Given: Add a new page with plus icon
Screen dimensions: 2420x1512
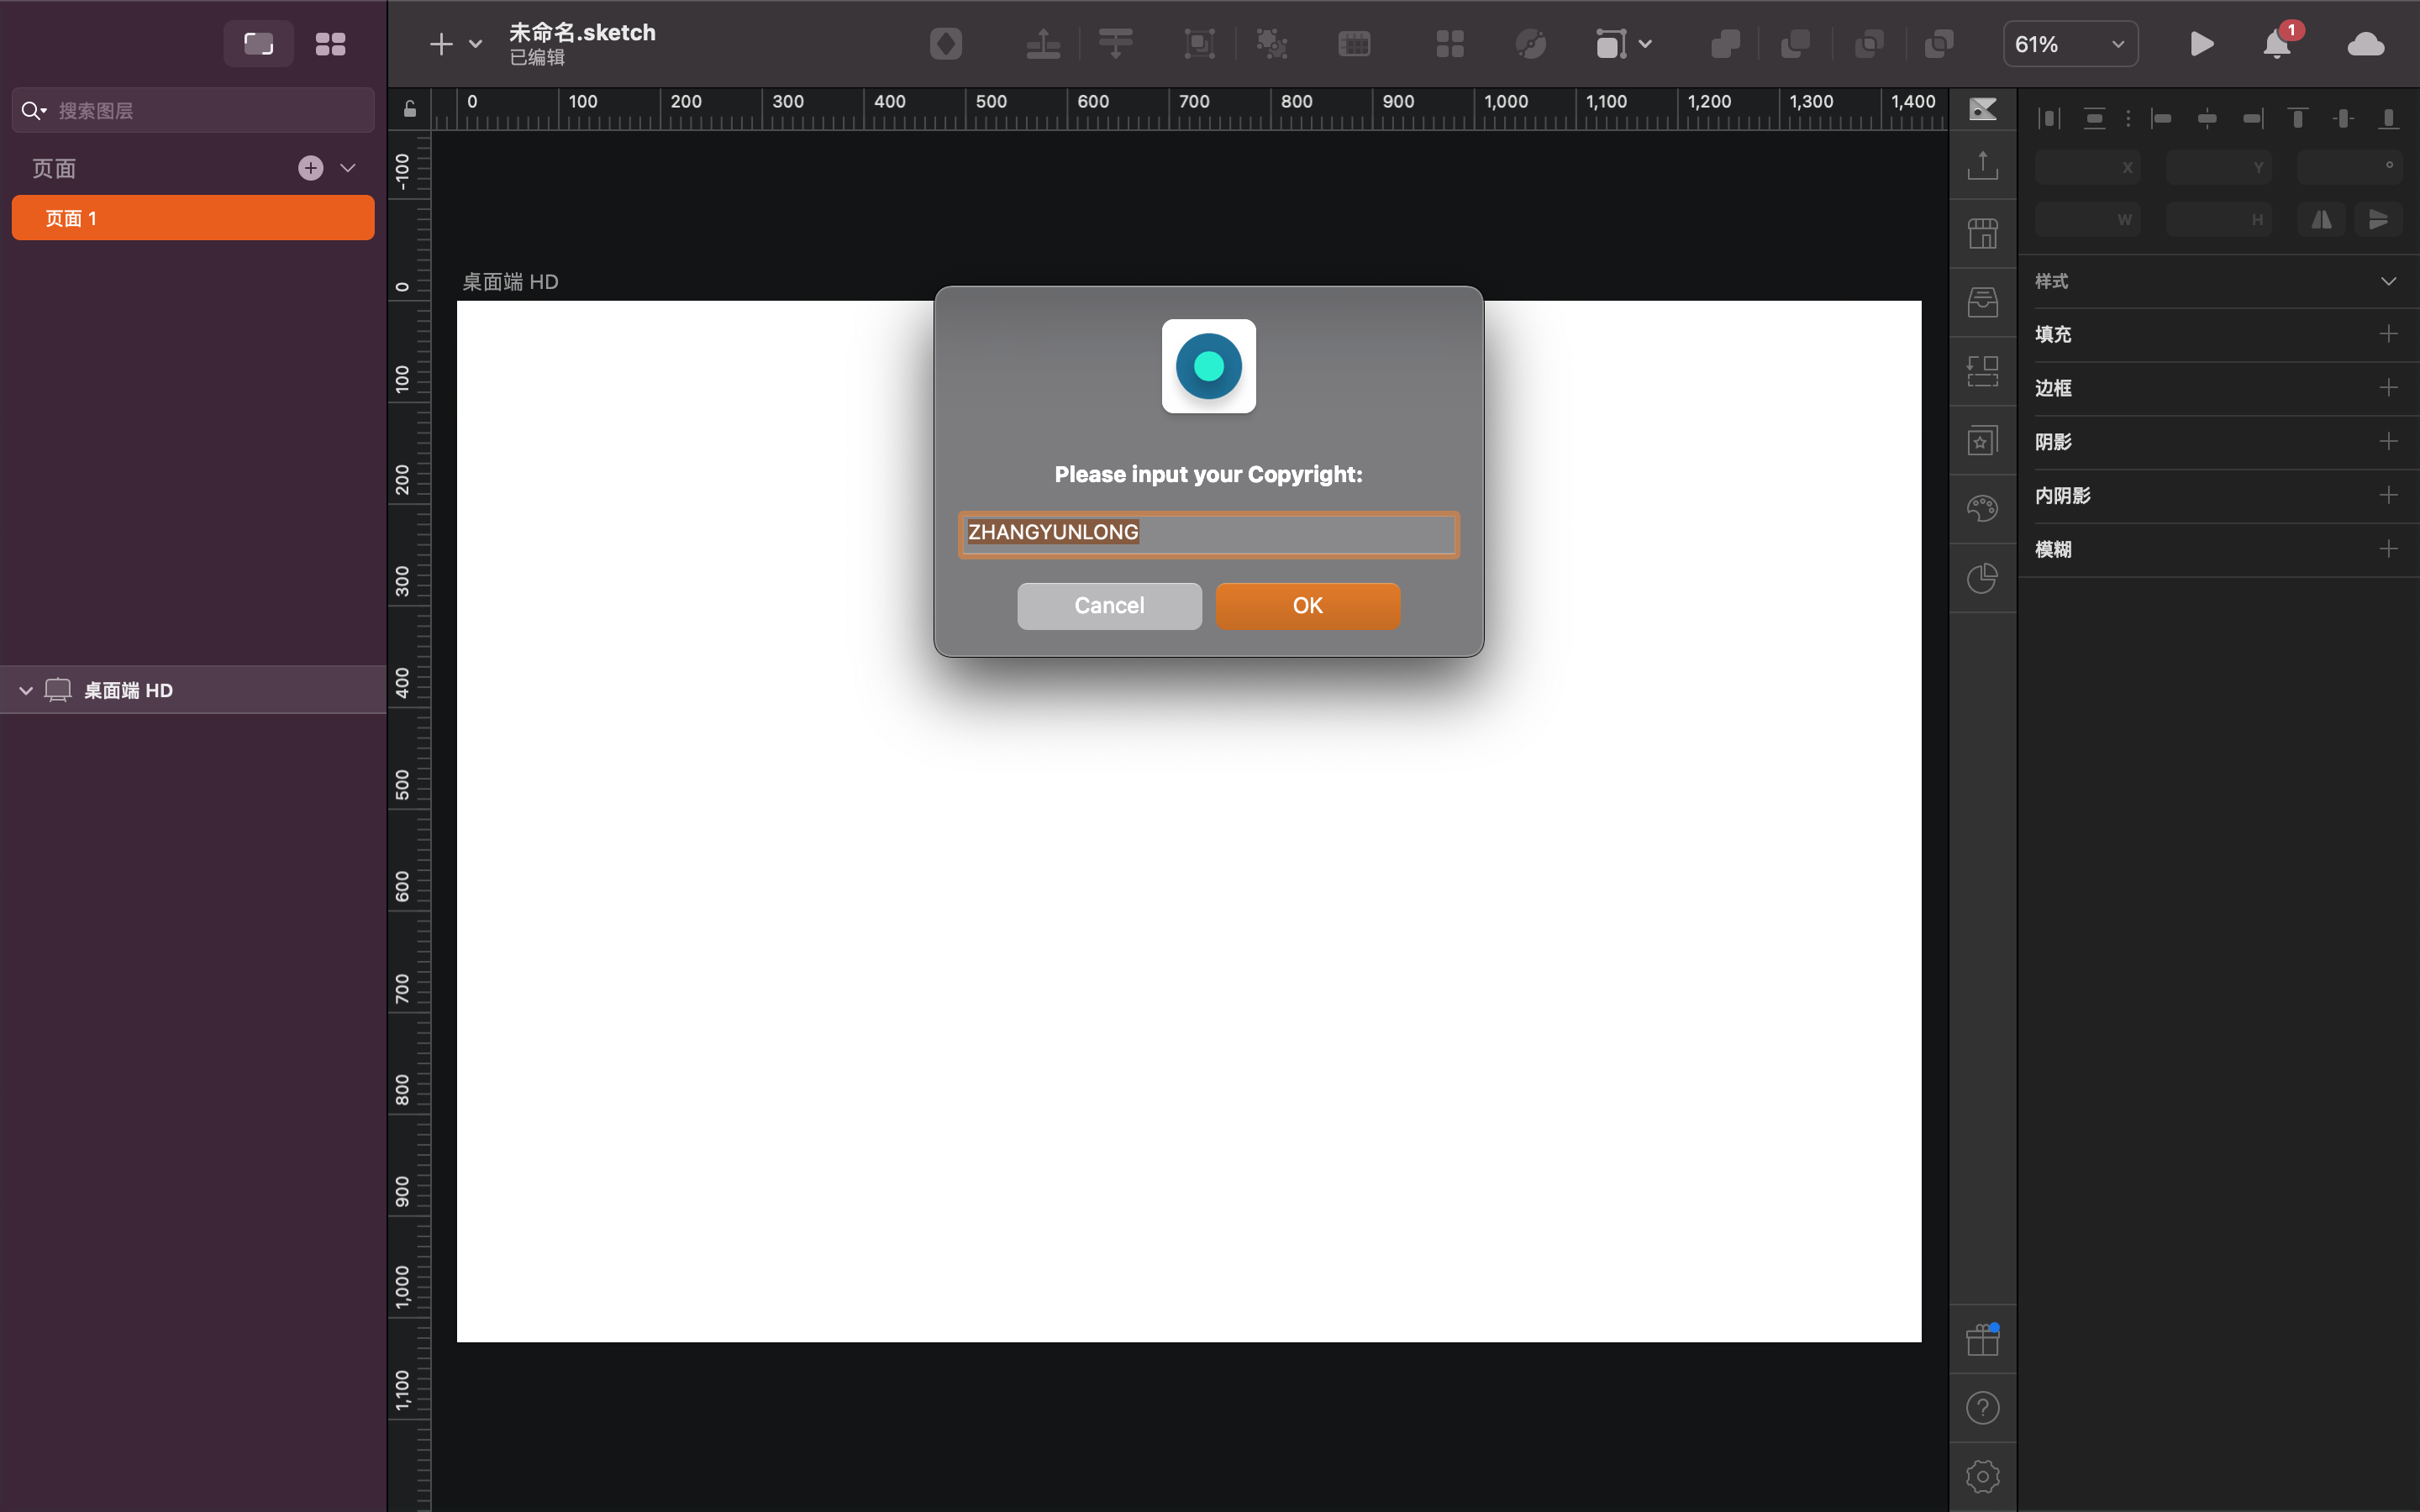Looking at the screenshot, I should (311, 168).
